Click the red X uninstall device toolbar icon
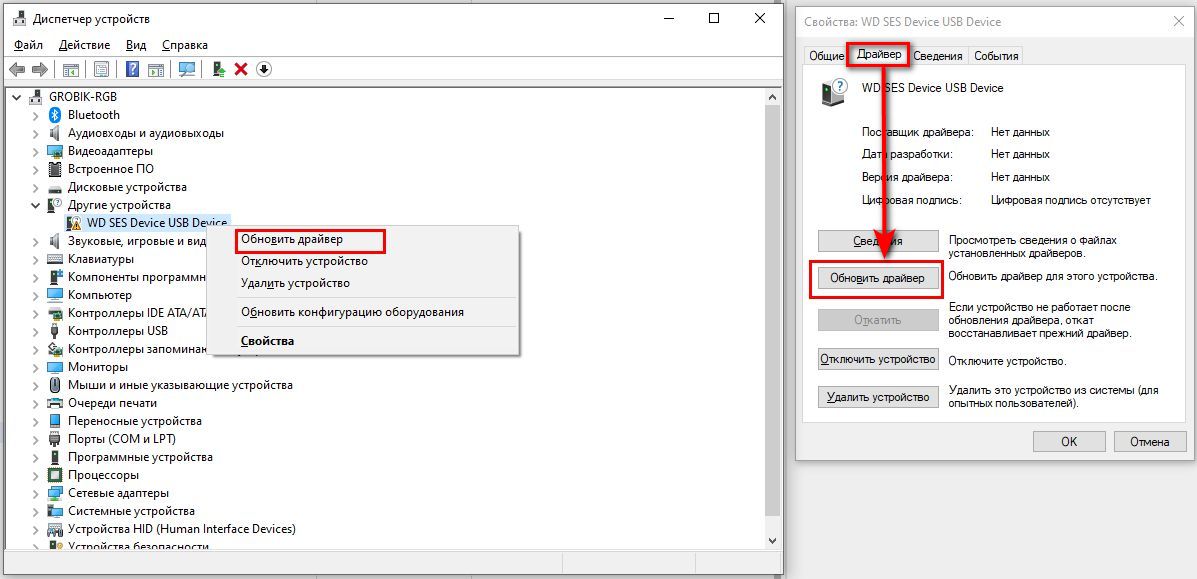 [x=241, y=69]
